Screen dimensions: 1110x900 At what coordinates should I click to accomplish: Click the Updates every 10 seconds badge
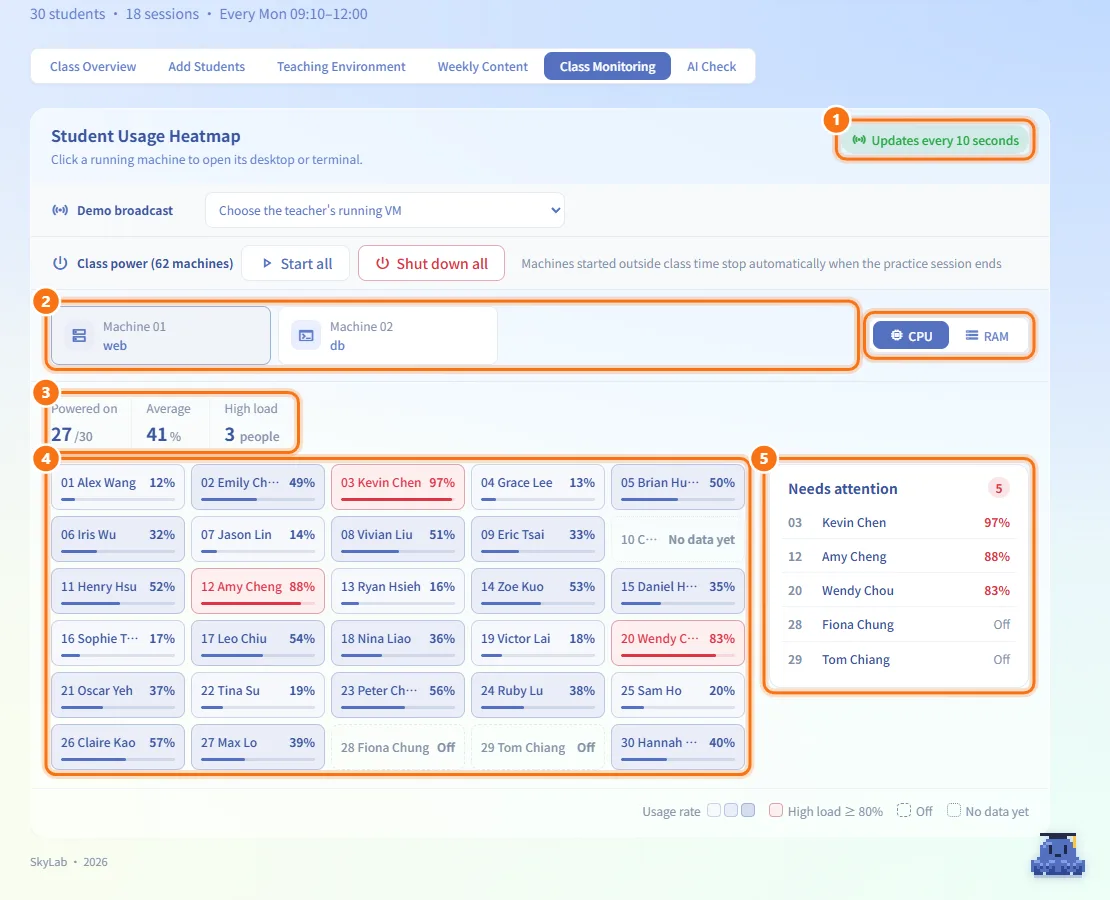pyautogui.click(x=934, y=140)
